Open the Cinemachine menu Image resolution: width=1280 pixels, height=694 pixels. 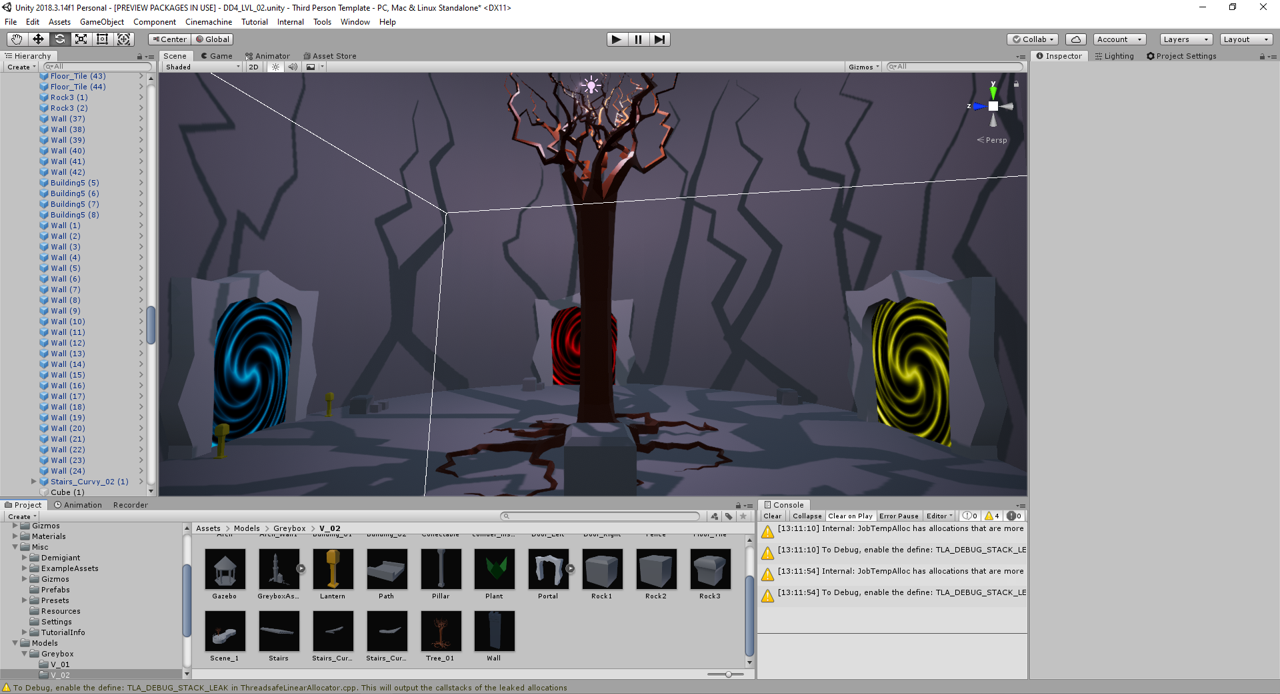click(208, 22)
